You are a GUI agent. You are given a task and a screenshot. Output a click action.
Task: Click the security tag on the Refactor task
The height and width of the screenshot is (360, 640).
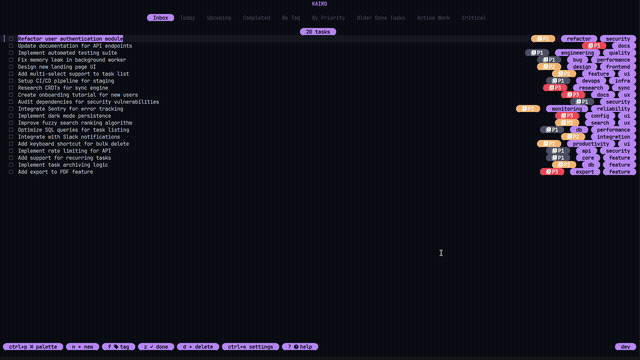pyautogui.click(x=618, y=39)
